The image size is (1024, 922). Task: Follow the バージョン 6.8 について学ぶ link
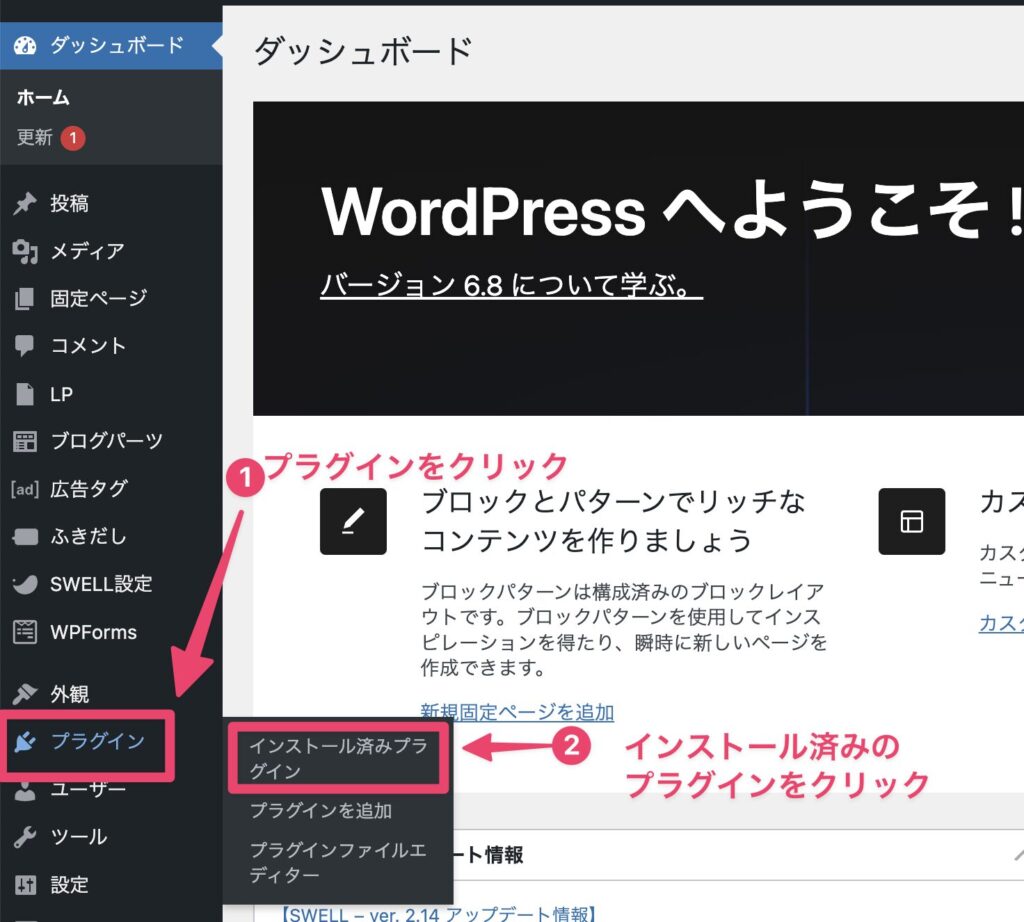(511, 285)
